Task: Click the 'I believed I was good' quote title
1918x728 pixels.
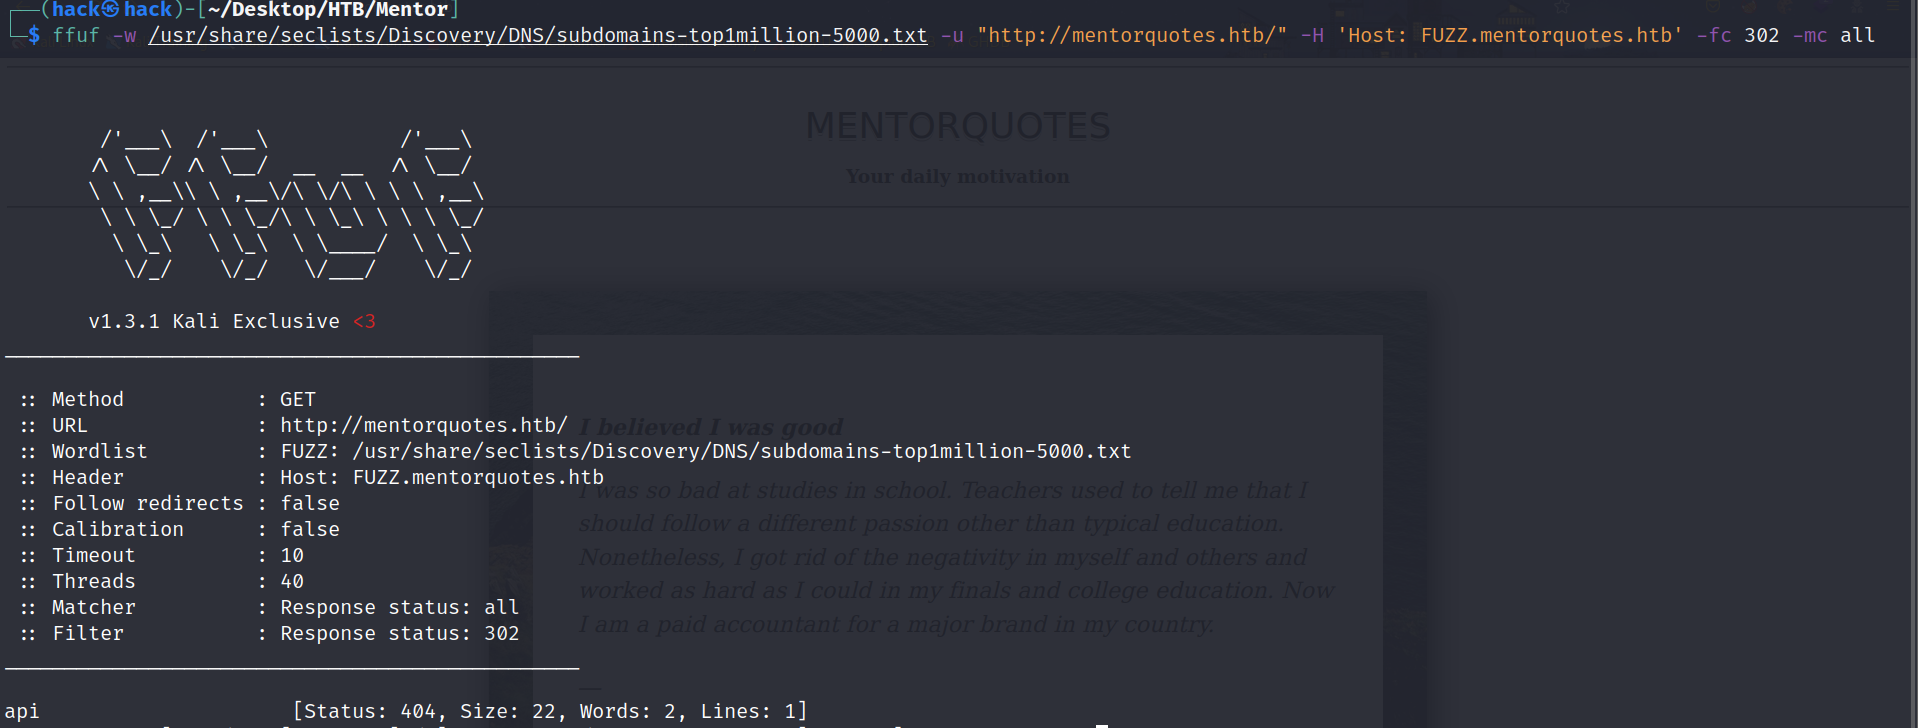Action: pyautogui.click(x=711, y=427)
